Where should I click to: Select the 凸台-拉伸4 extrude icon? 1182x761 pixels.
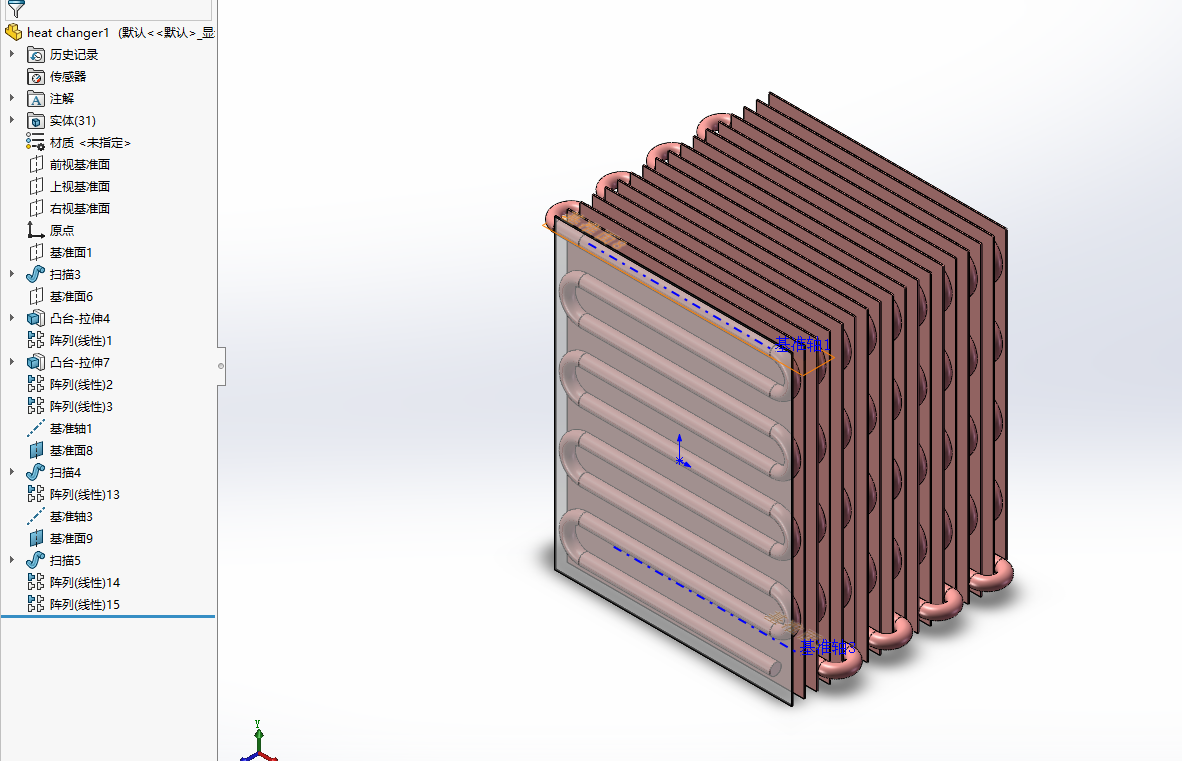(x=35, y=318)
